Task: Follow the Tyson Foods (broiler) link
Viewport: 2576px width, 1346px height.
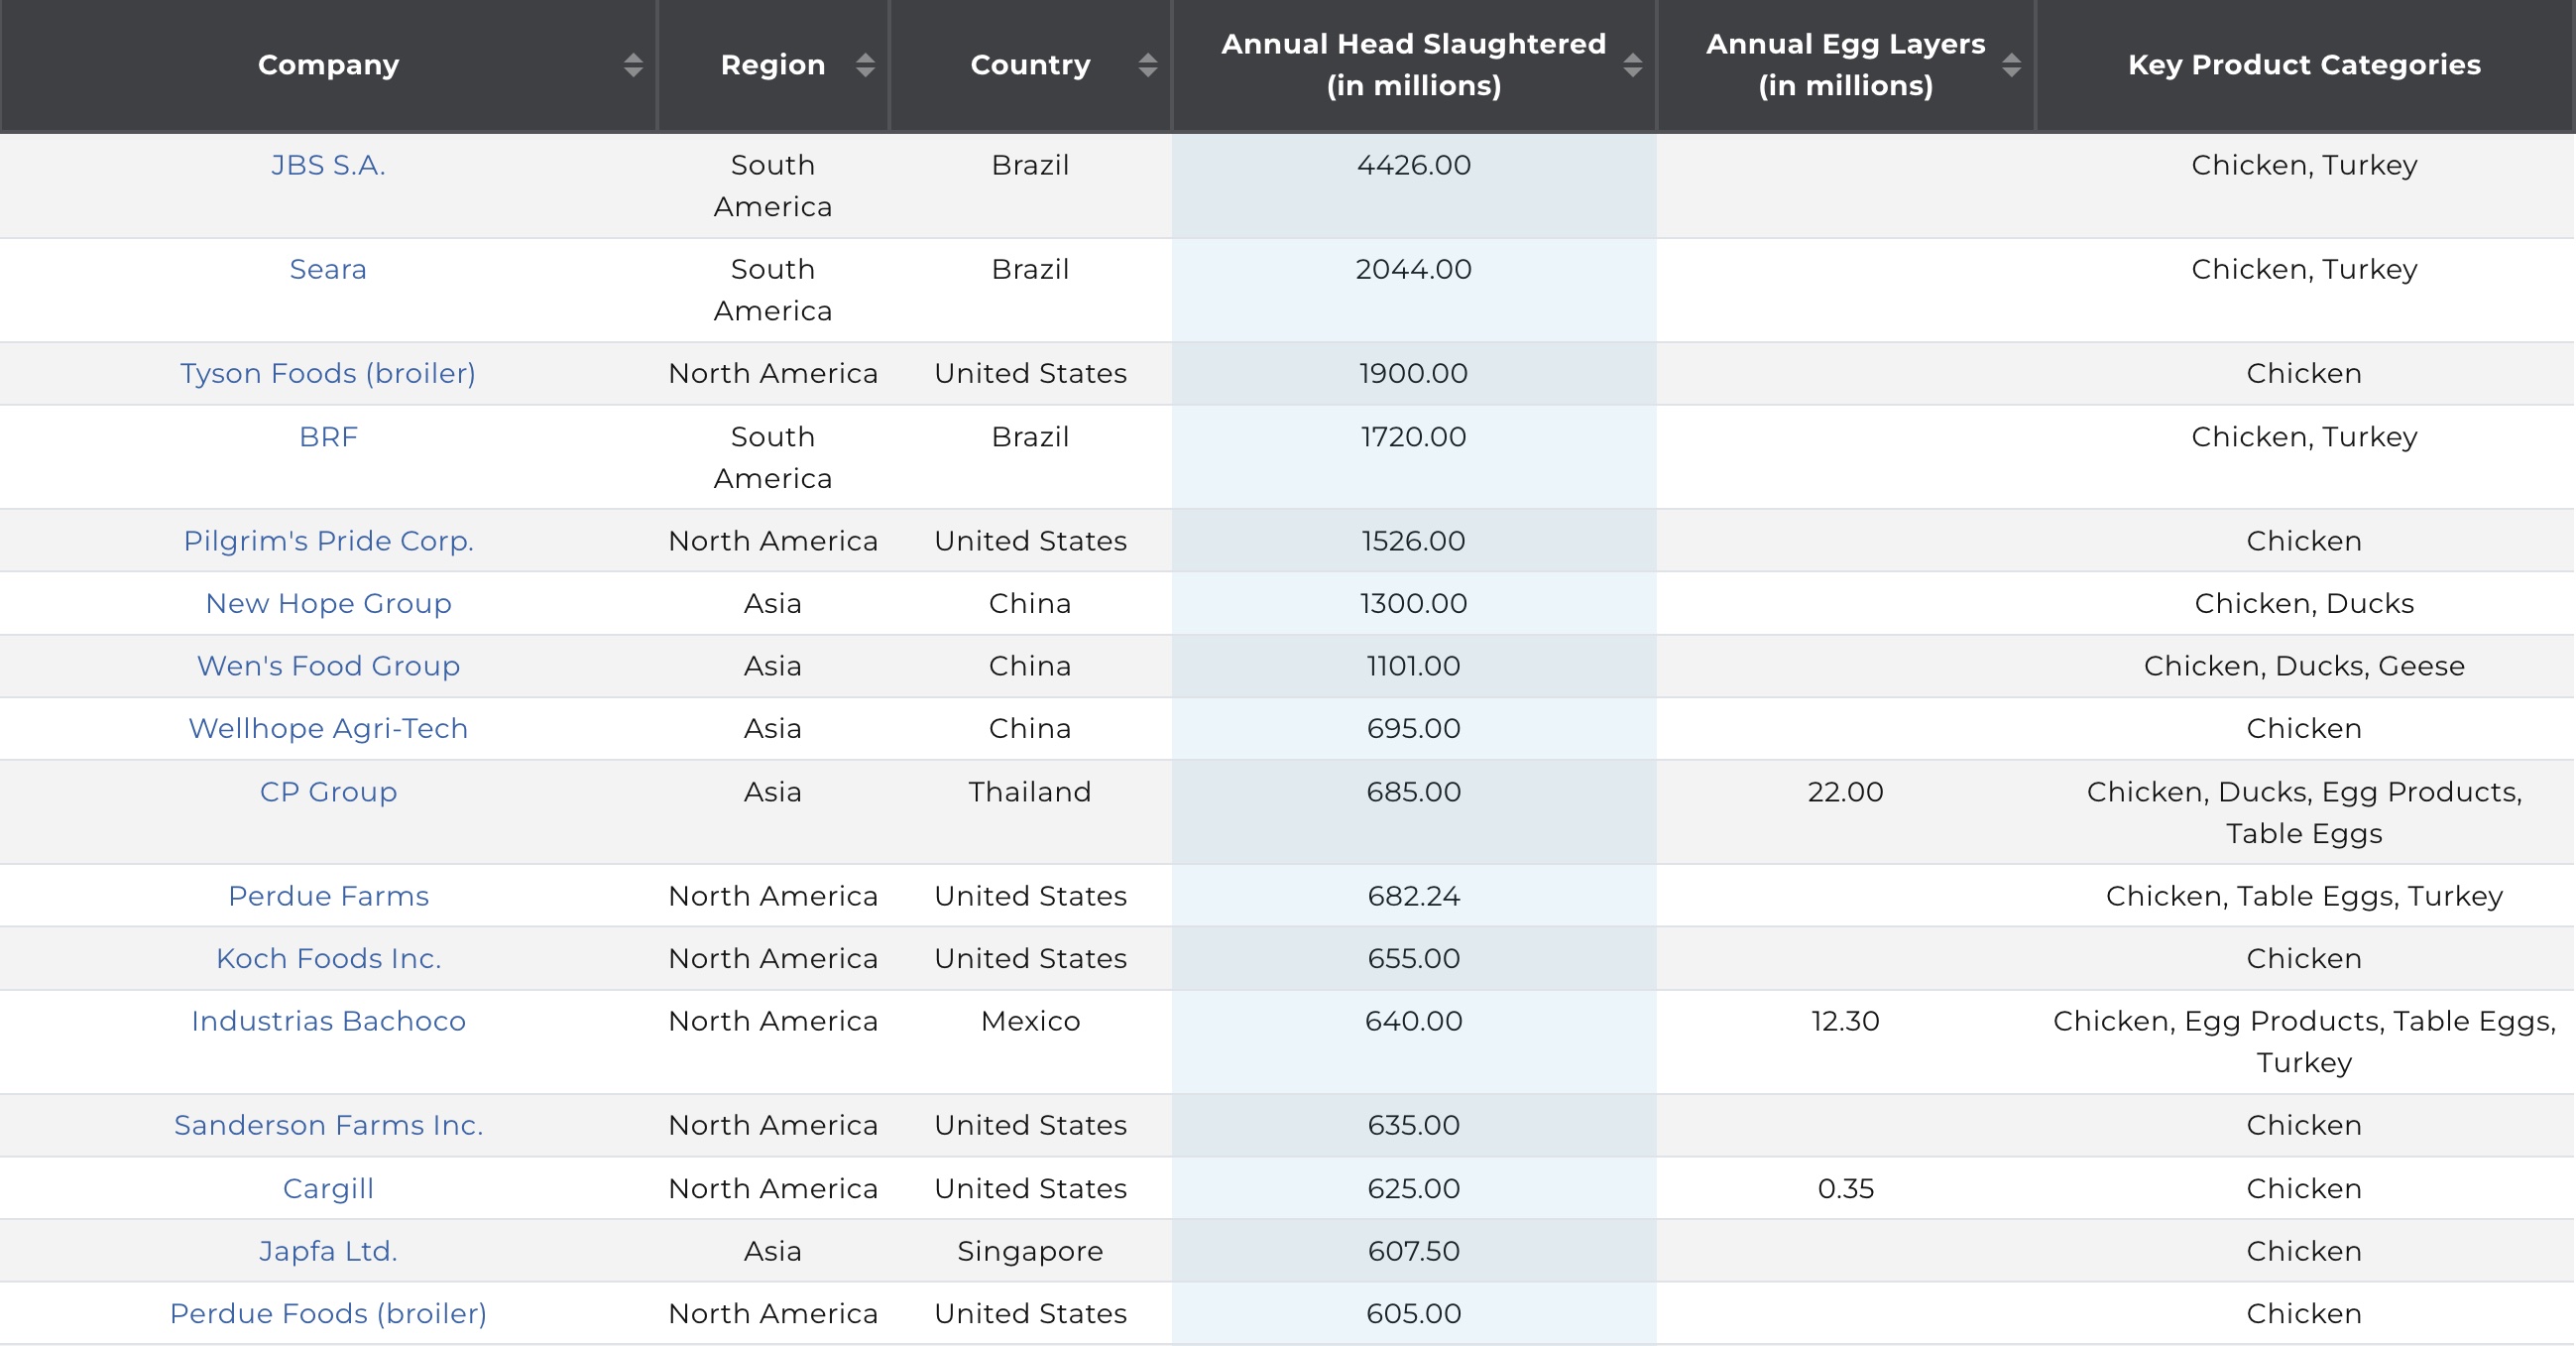Action: tap(328, 373)
